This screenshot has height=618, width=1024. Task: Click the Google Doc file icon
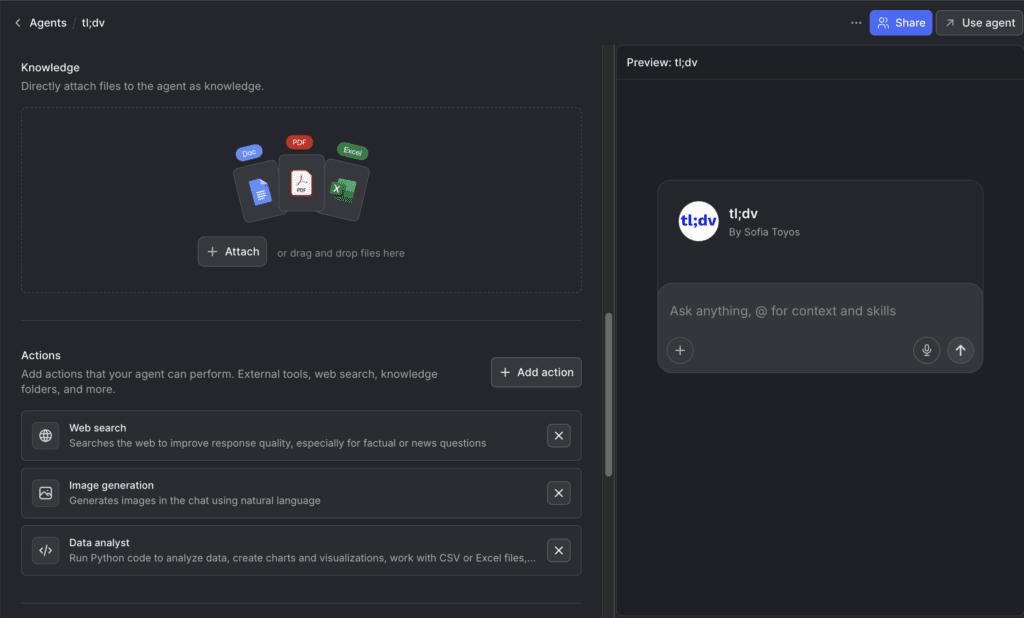click(x=260, y=192)
